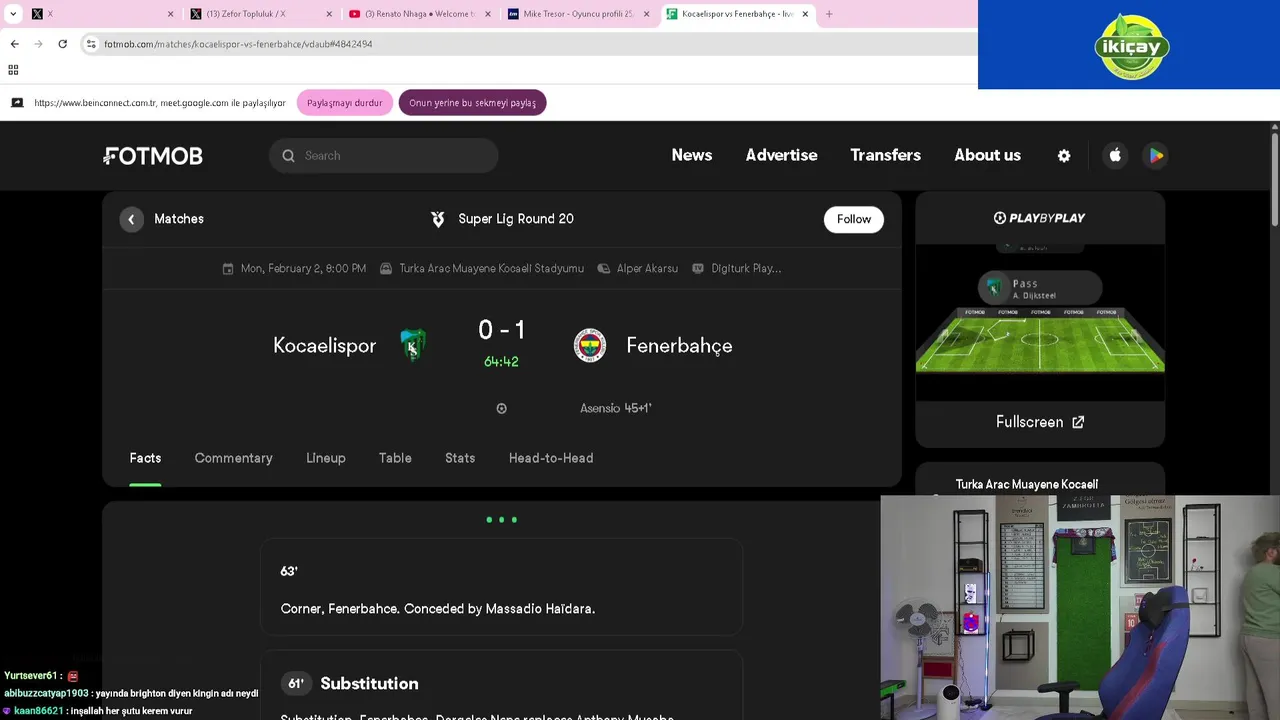Click the ikiçay sponsor logo
Screen dimensions: 1280x720
pos(1132,46)
